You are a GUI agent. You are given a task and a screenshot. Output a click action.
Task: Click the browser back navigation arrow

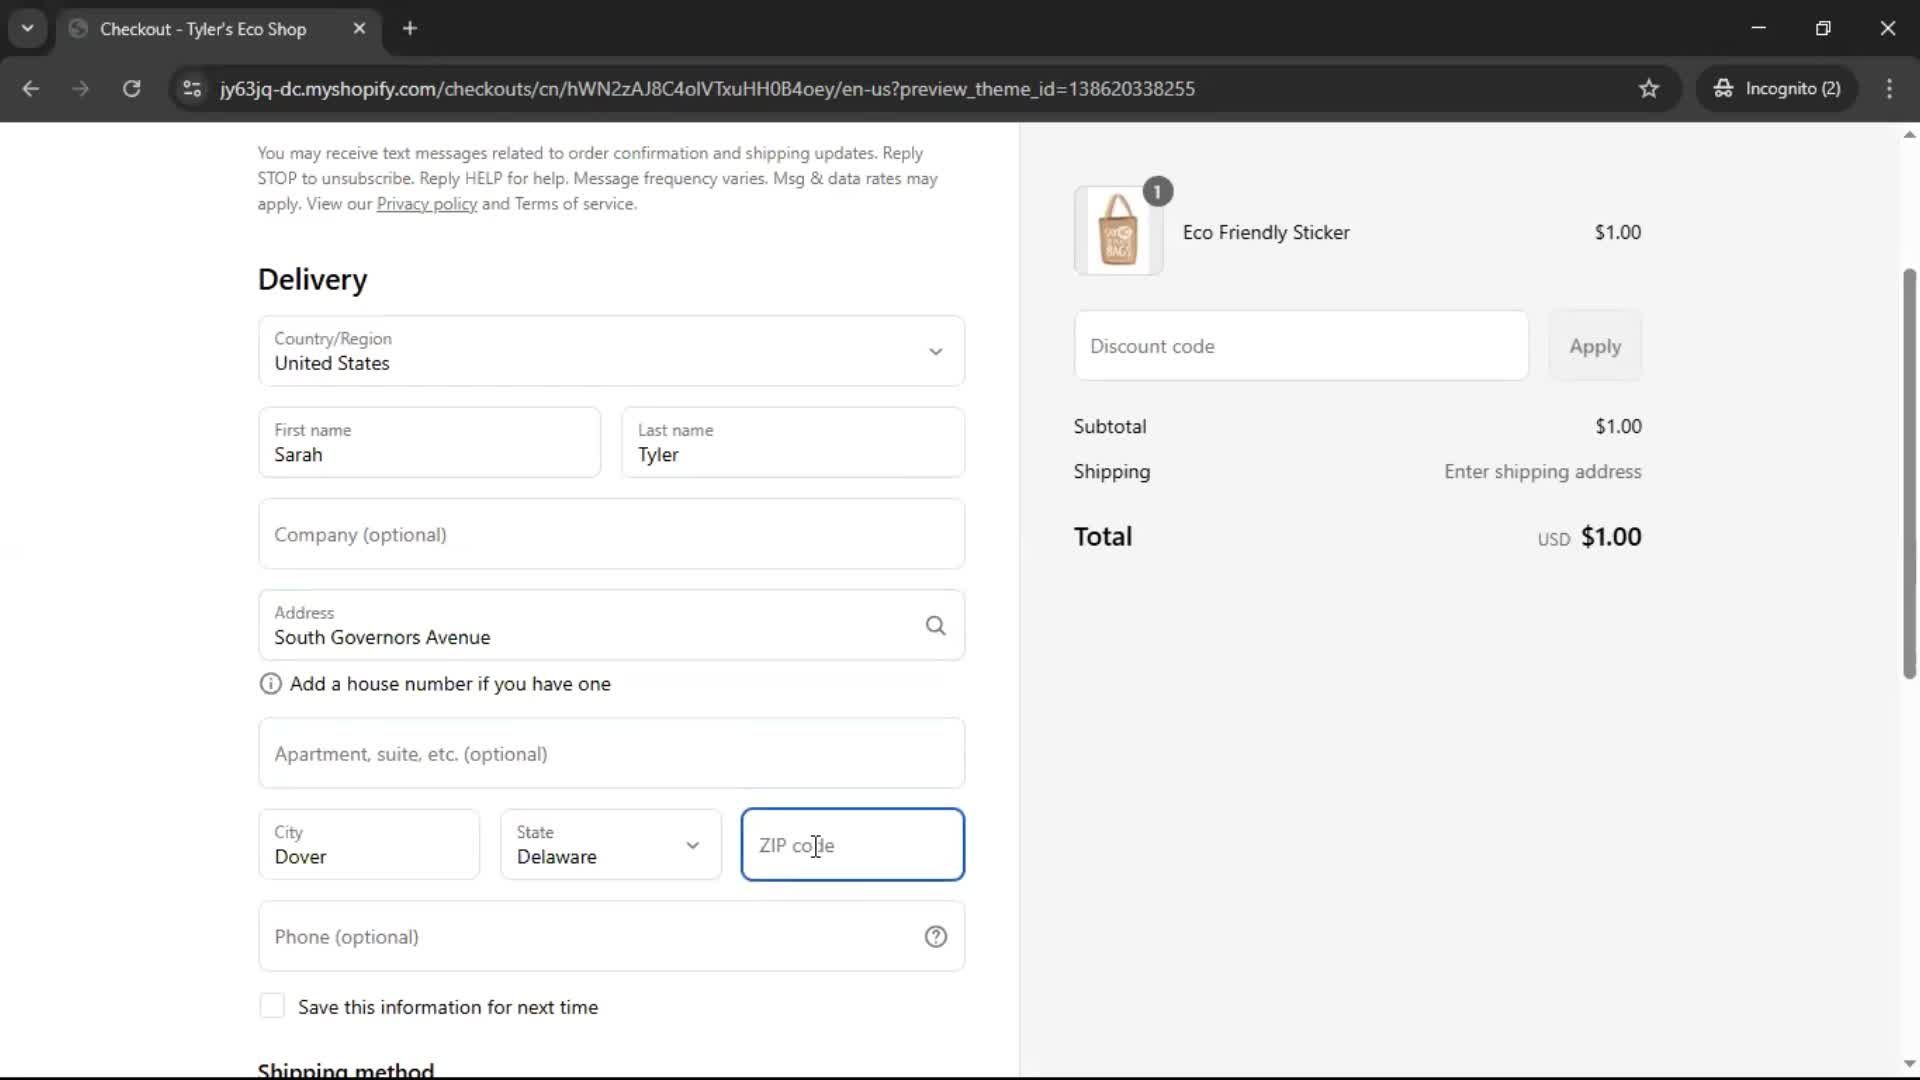[31, 88]
